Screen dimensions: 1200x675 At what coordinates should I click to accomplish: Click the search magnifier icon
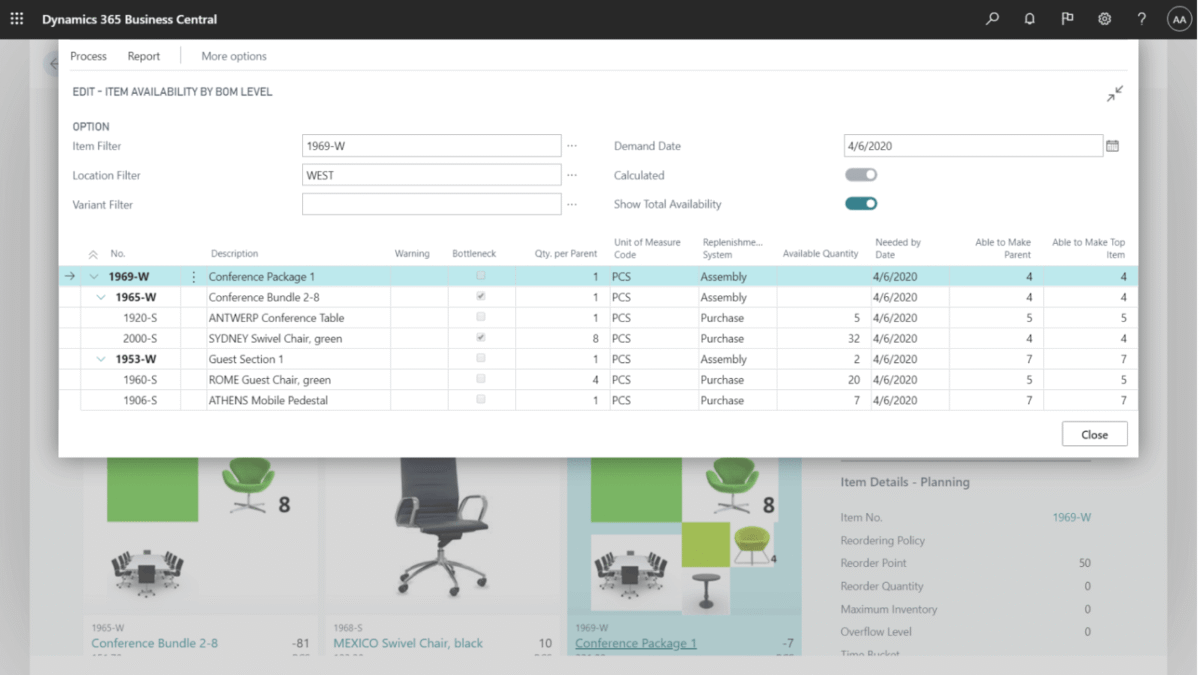pyautogui.click(x=992, y=18)
